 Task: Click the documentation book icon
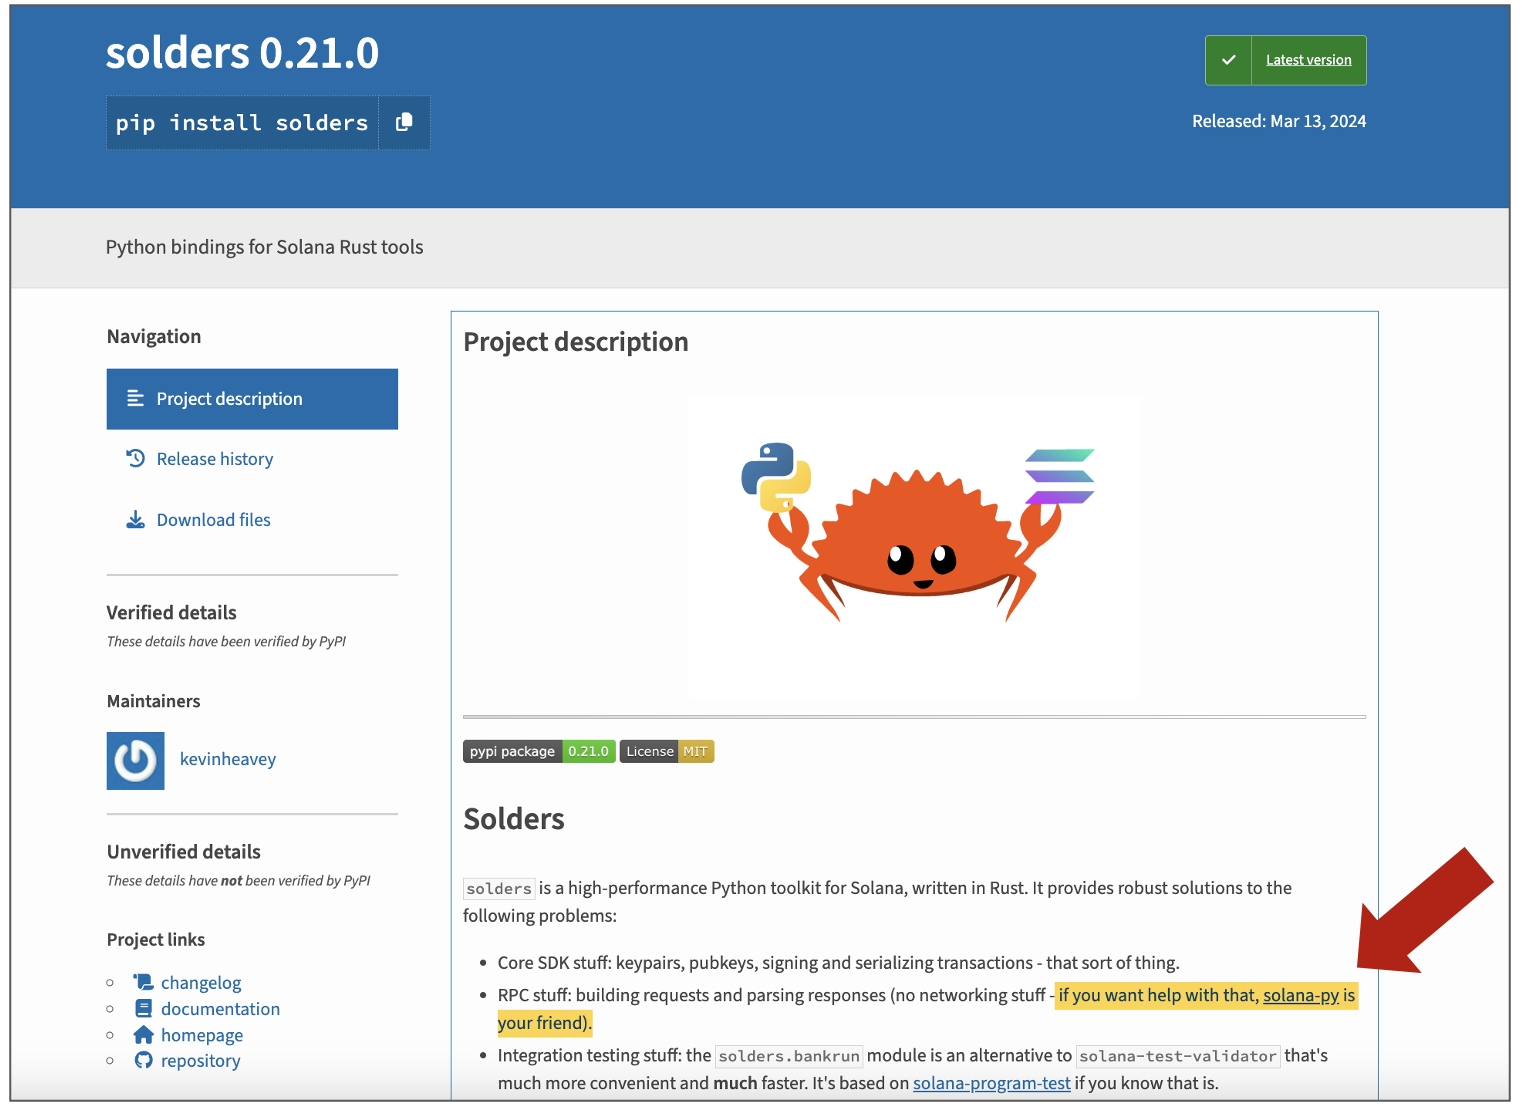(144, 1008)
